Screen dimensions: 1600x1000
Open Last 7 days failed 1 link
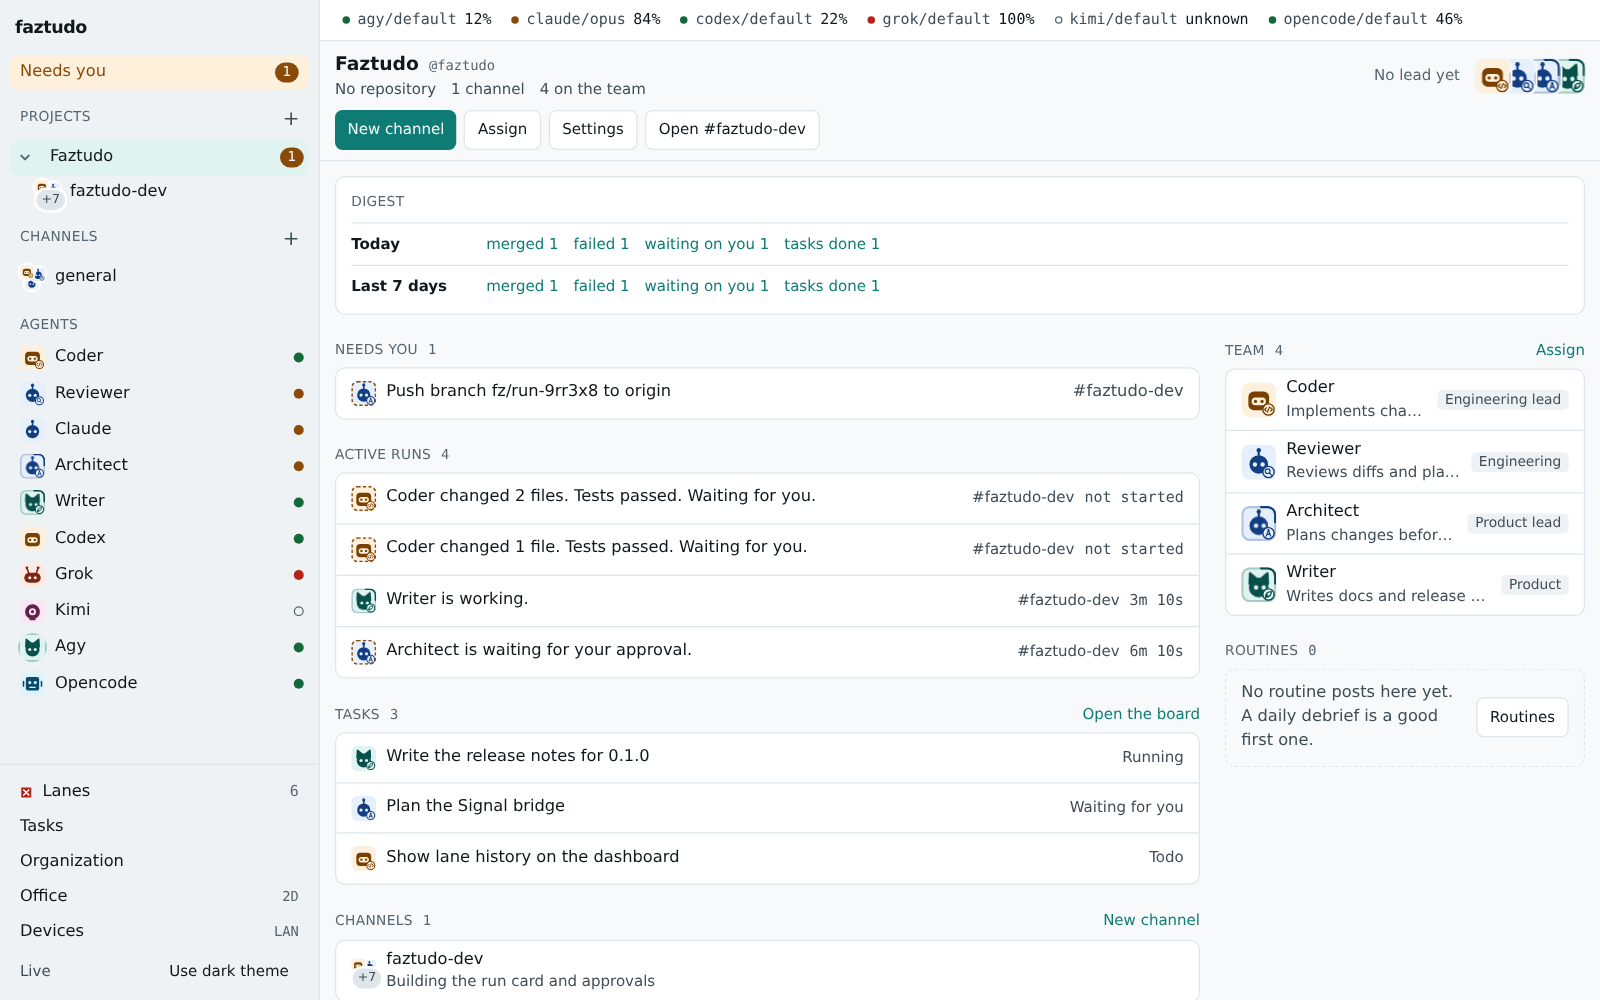click(601, 286)
